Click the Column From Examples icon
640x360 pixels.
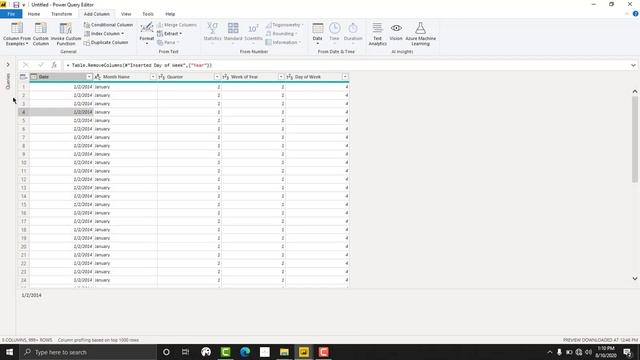[x=17, y=29]
